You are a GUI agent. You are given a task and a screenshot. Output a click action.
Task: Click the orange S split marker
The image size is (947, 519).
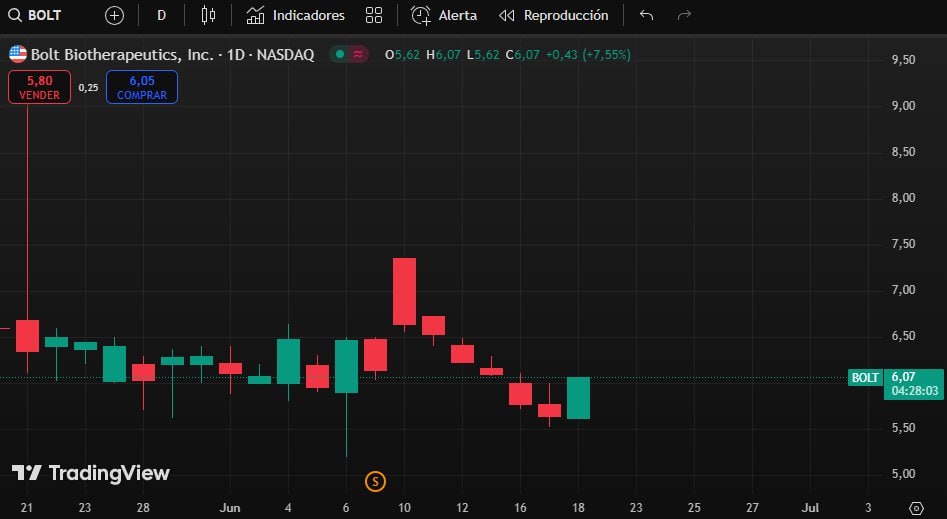click(375, 482)
